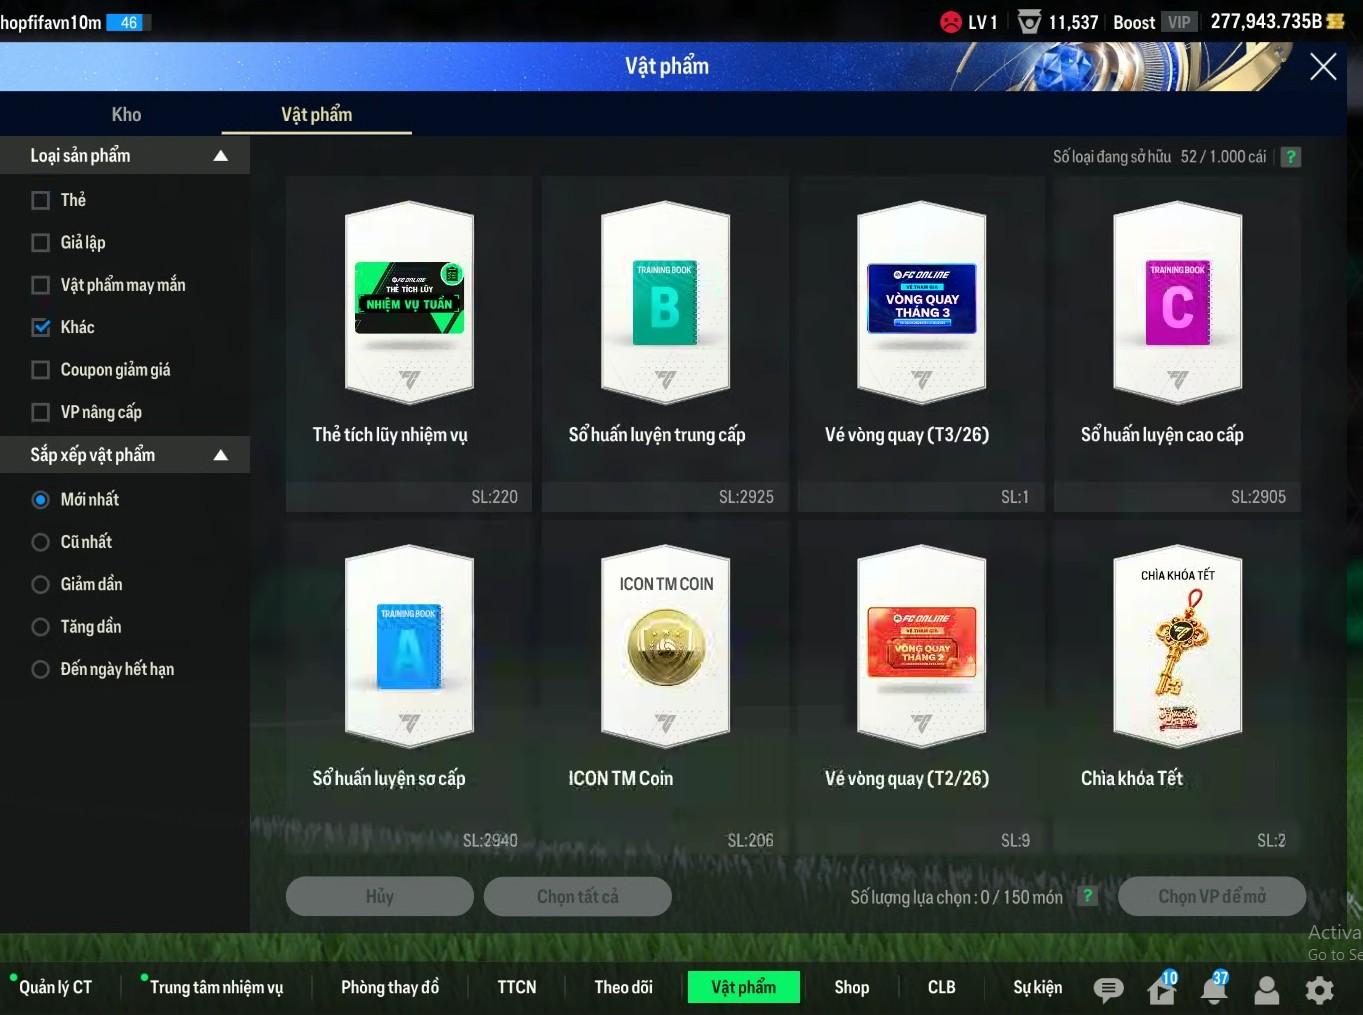Select the Cũ nhất sort option
The width and height of the screenshot is (1363, 1015).
41,542
